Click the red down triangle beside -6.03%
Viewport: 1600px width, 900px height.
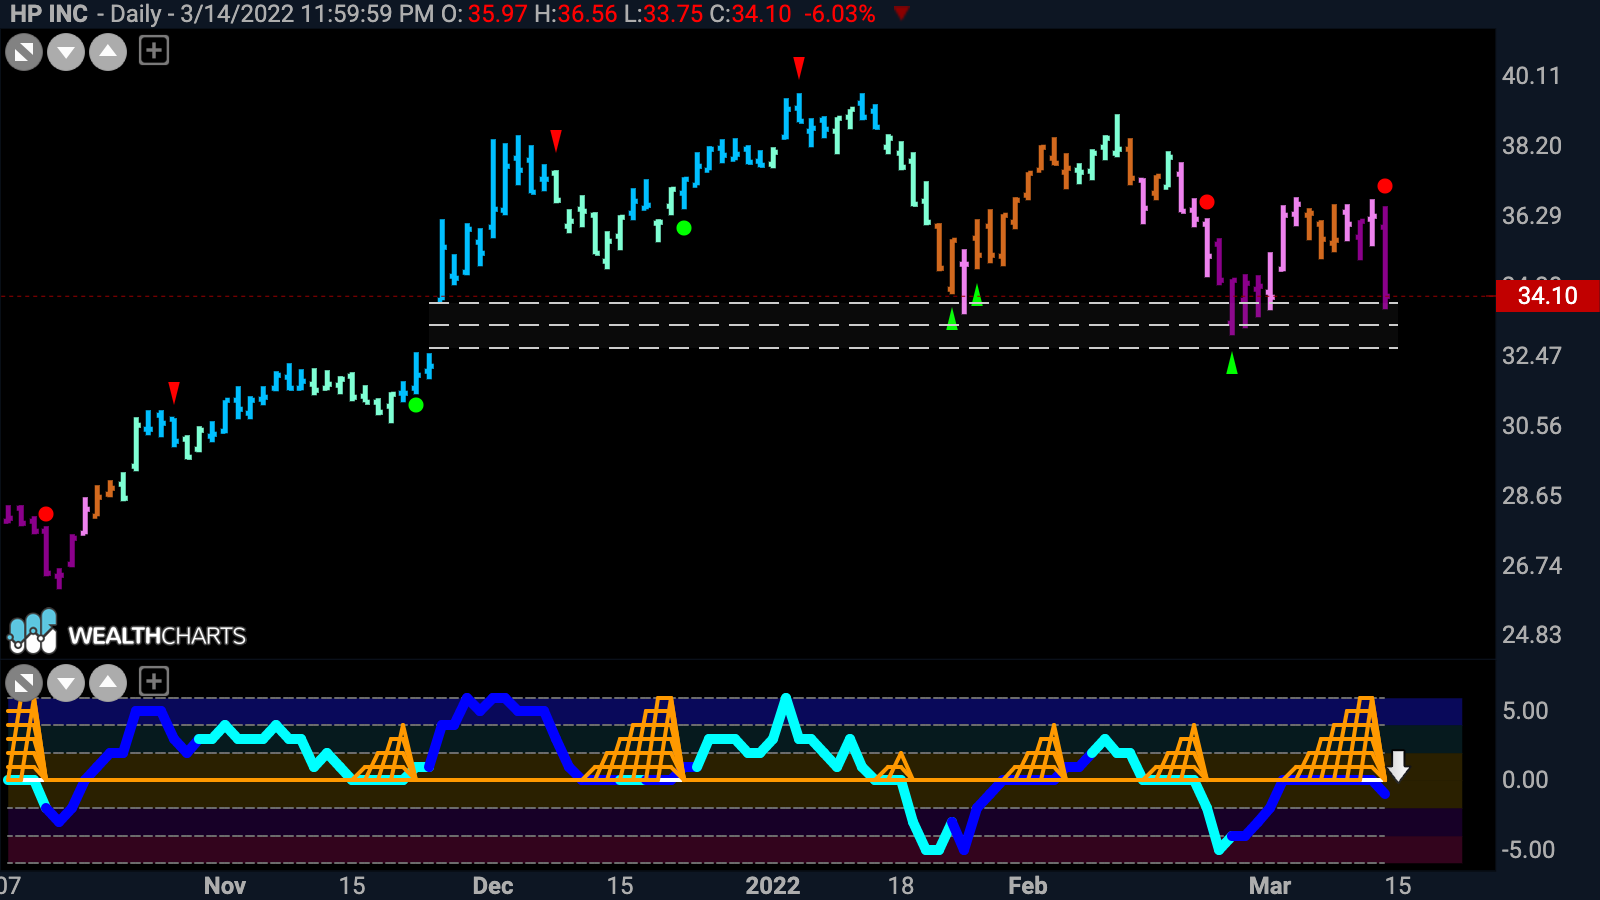click(902, 13)
